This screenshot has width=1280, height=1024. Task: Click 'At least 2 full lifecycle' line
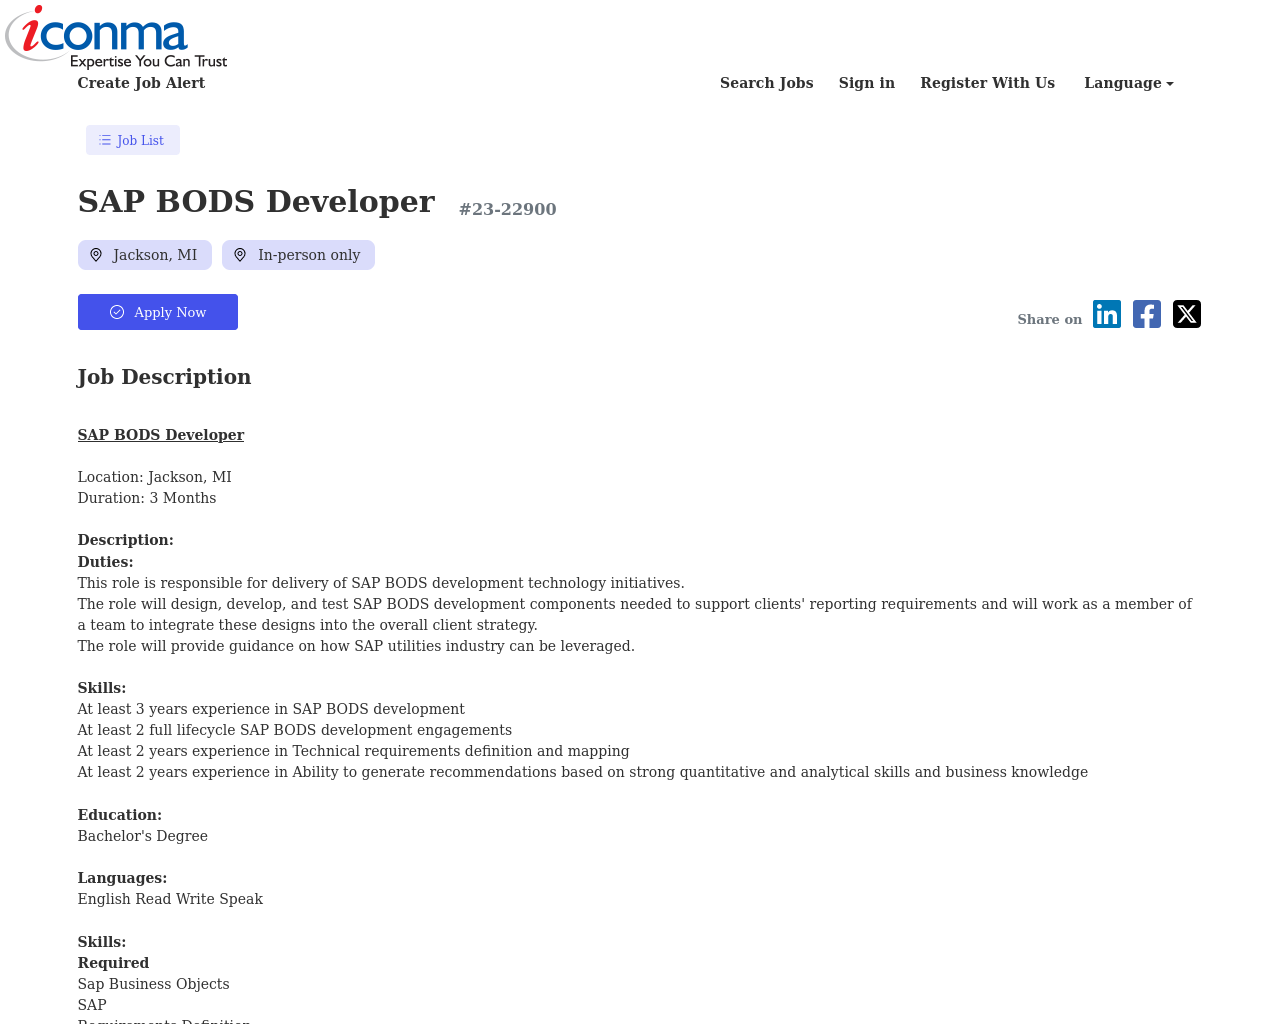point(295,730)
